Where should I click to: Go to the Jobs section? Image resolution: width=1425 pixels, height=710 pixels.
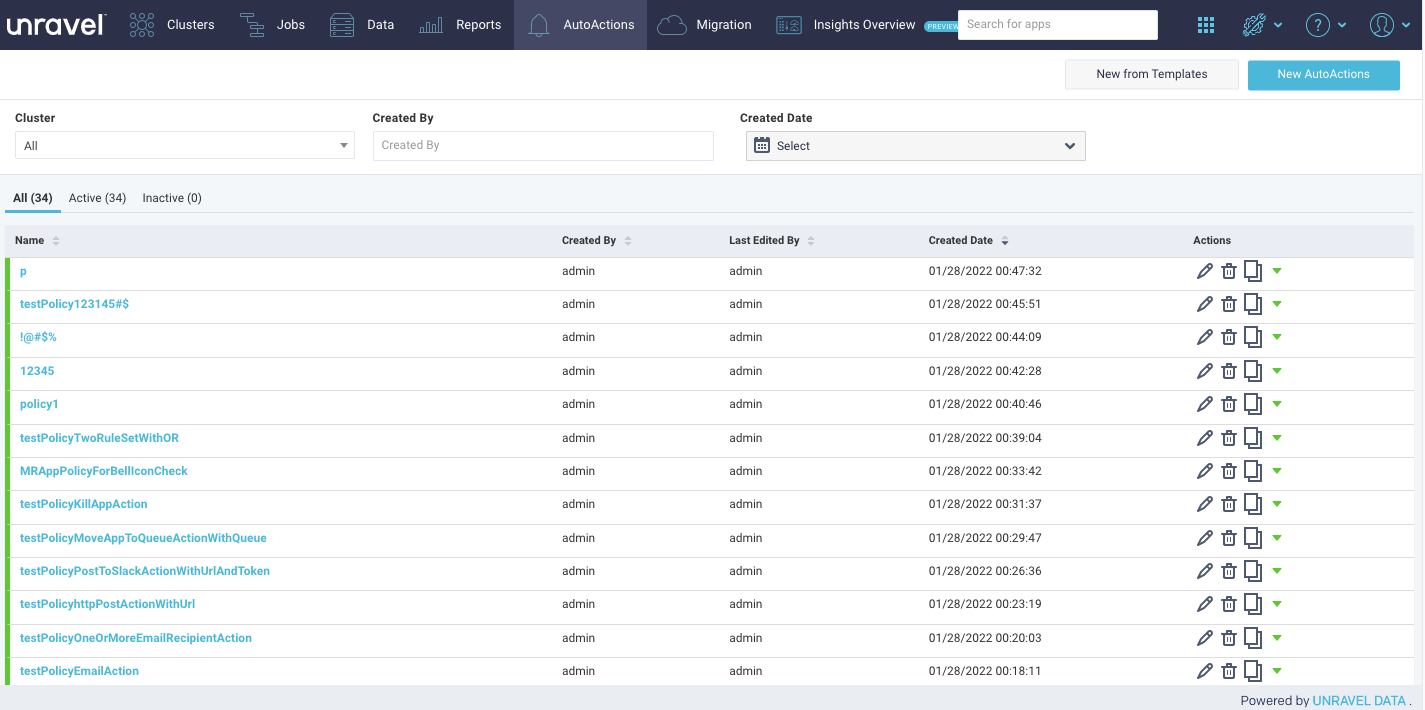[273, 25]
